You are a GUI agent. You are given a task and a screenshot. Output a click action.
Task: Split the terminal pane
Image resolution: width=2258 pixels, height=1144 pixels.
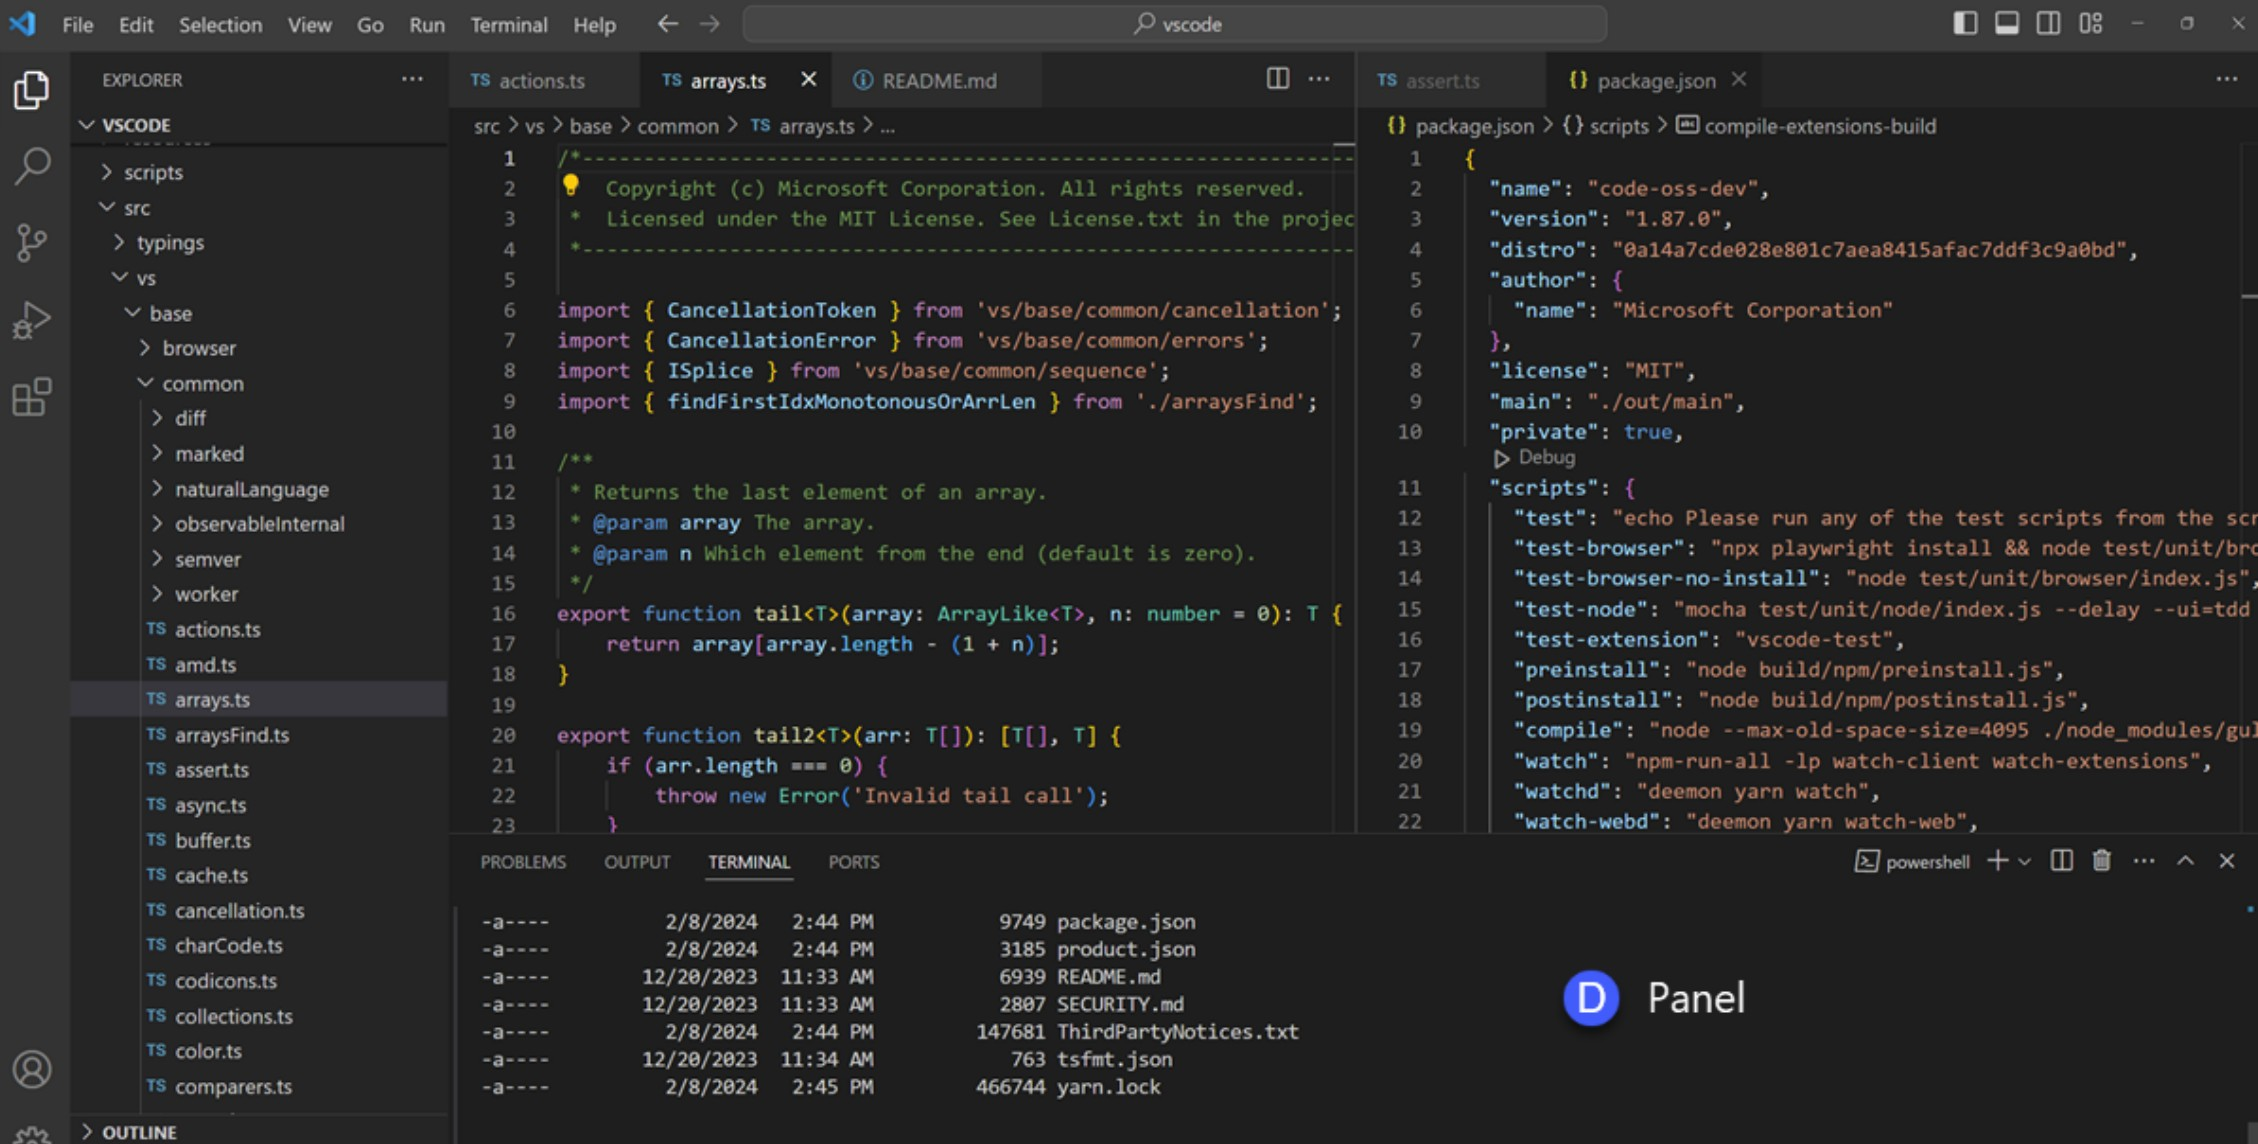[2061, 861]
